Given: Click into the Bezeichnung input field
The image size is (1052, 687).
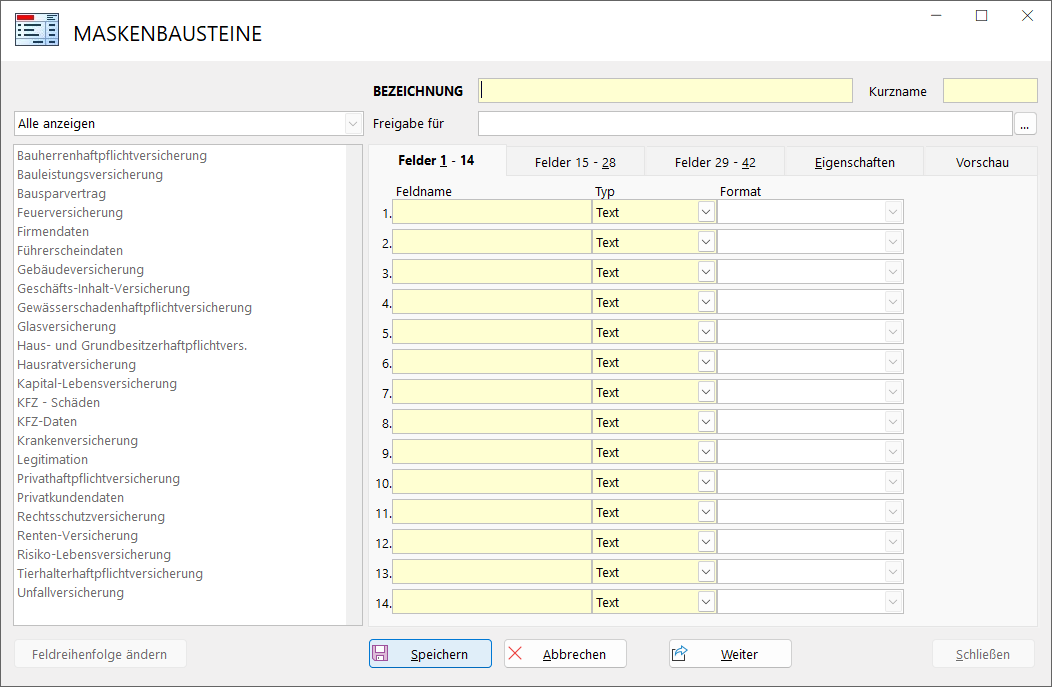Looking at the screenshot, I should 665,91.
